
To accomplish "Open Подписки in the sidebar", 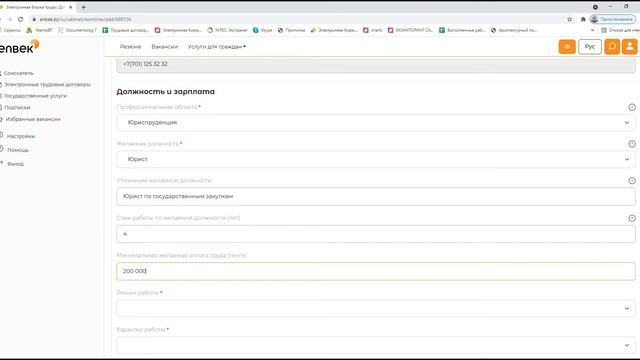I will pyautogui.click(x=17, y=107).
